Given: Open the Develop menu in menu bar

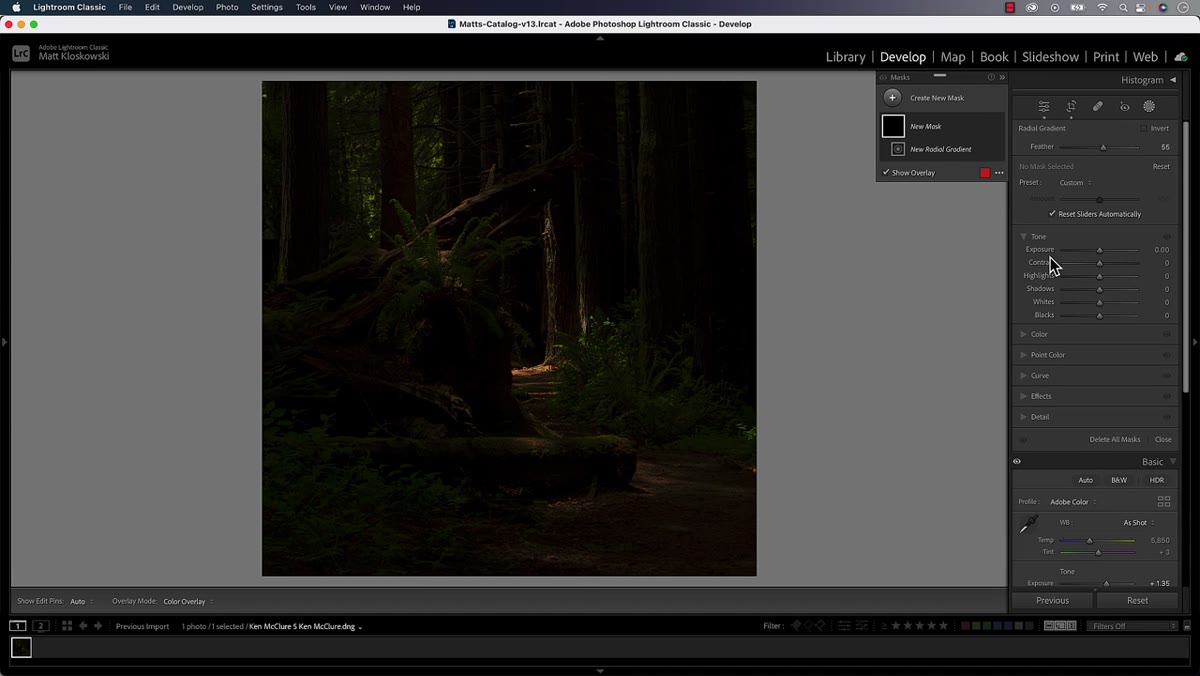Looking at the screenshot, I should (188, 7).
